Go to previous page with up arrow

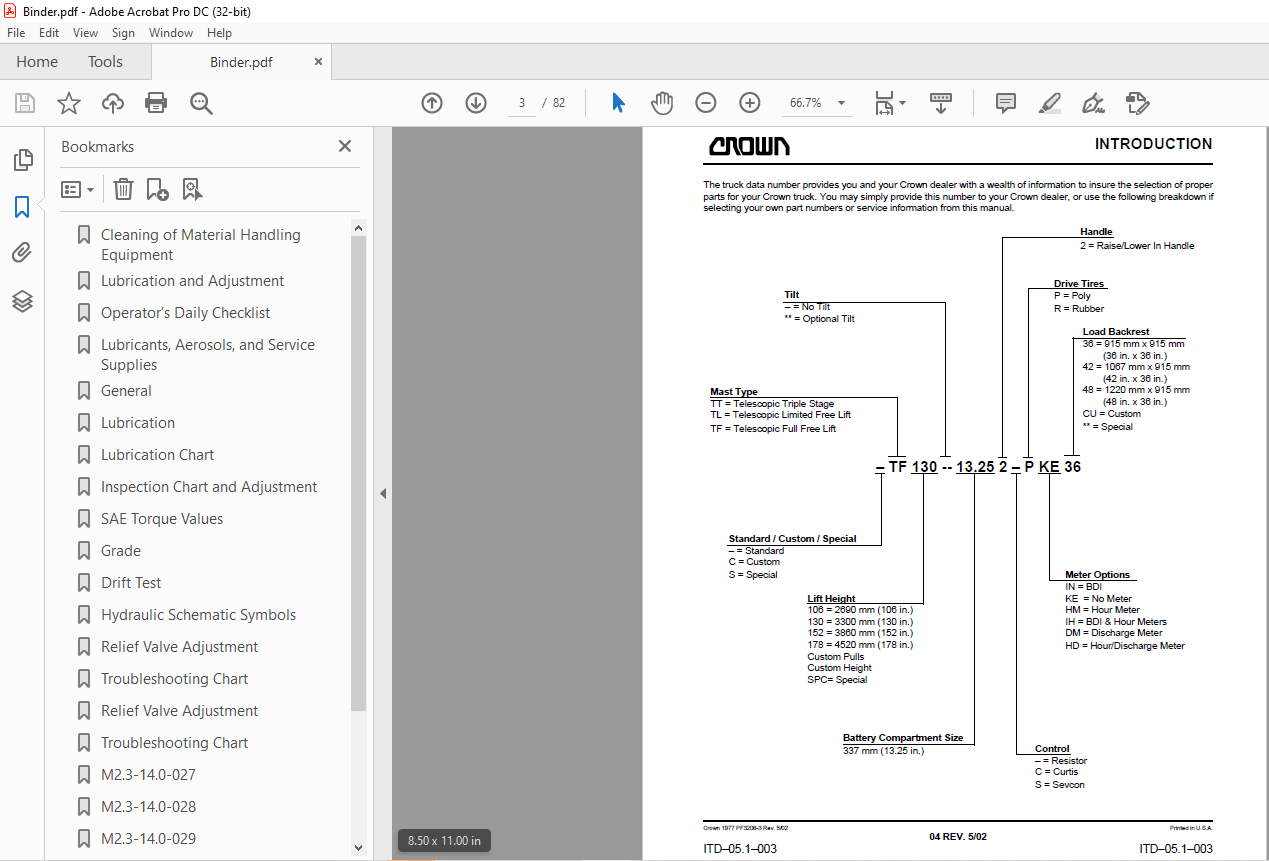click(x=432, y=103)
